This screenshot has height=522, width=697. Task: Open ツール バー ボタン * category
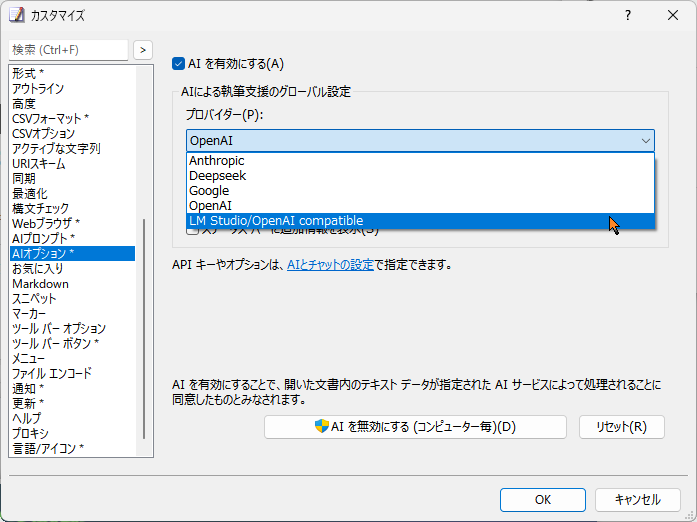click(72, 344)
